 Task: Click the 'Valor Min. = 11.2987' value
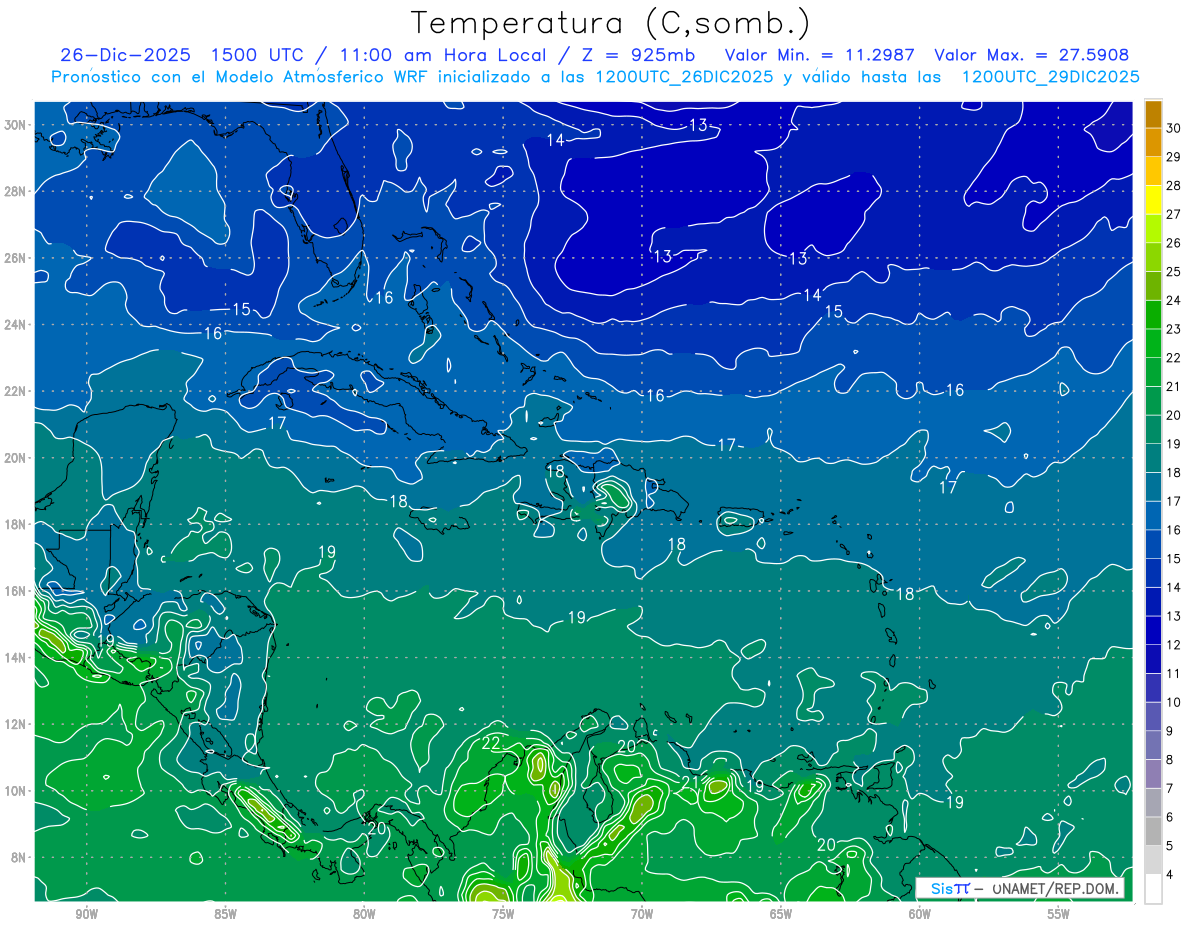click(820, 55)
